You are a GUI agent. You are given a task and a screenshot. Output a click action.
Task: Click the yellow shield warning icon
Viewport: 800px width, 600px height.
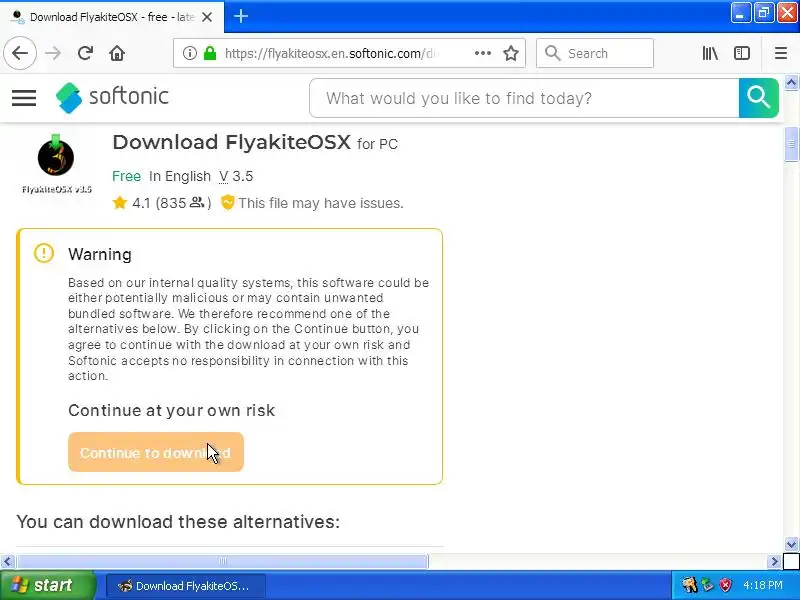[x=228, y=203]
